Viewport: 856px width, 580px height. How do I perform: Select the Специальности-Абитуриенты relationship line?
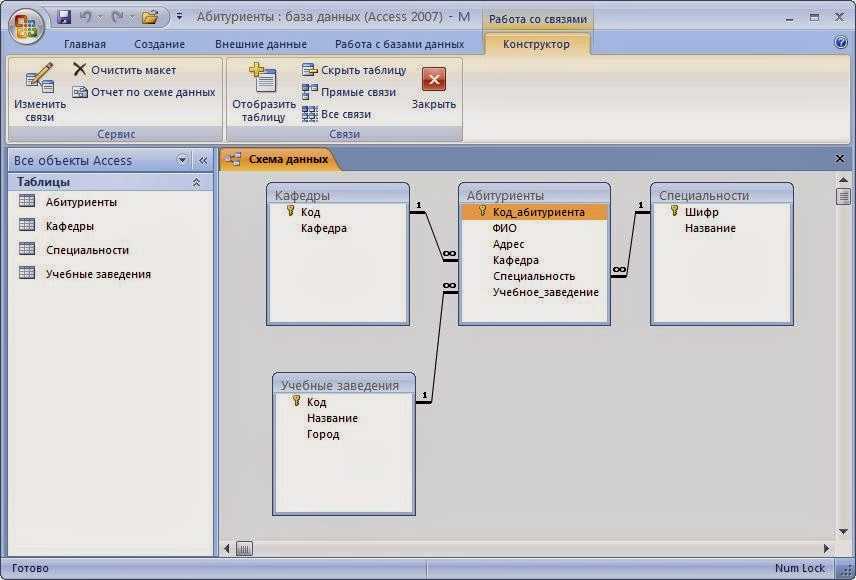631,244
